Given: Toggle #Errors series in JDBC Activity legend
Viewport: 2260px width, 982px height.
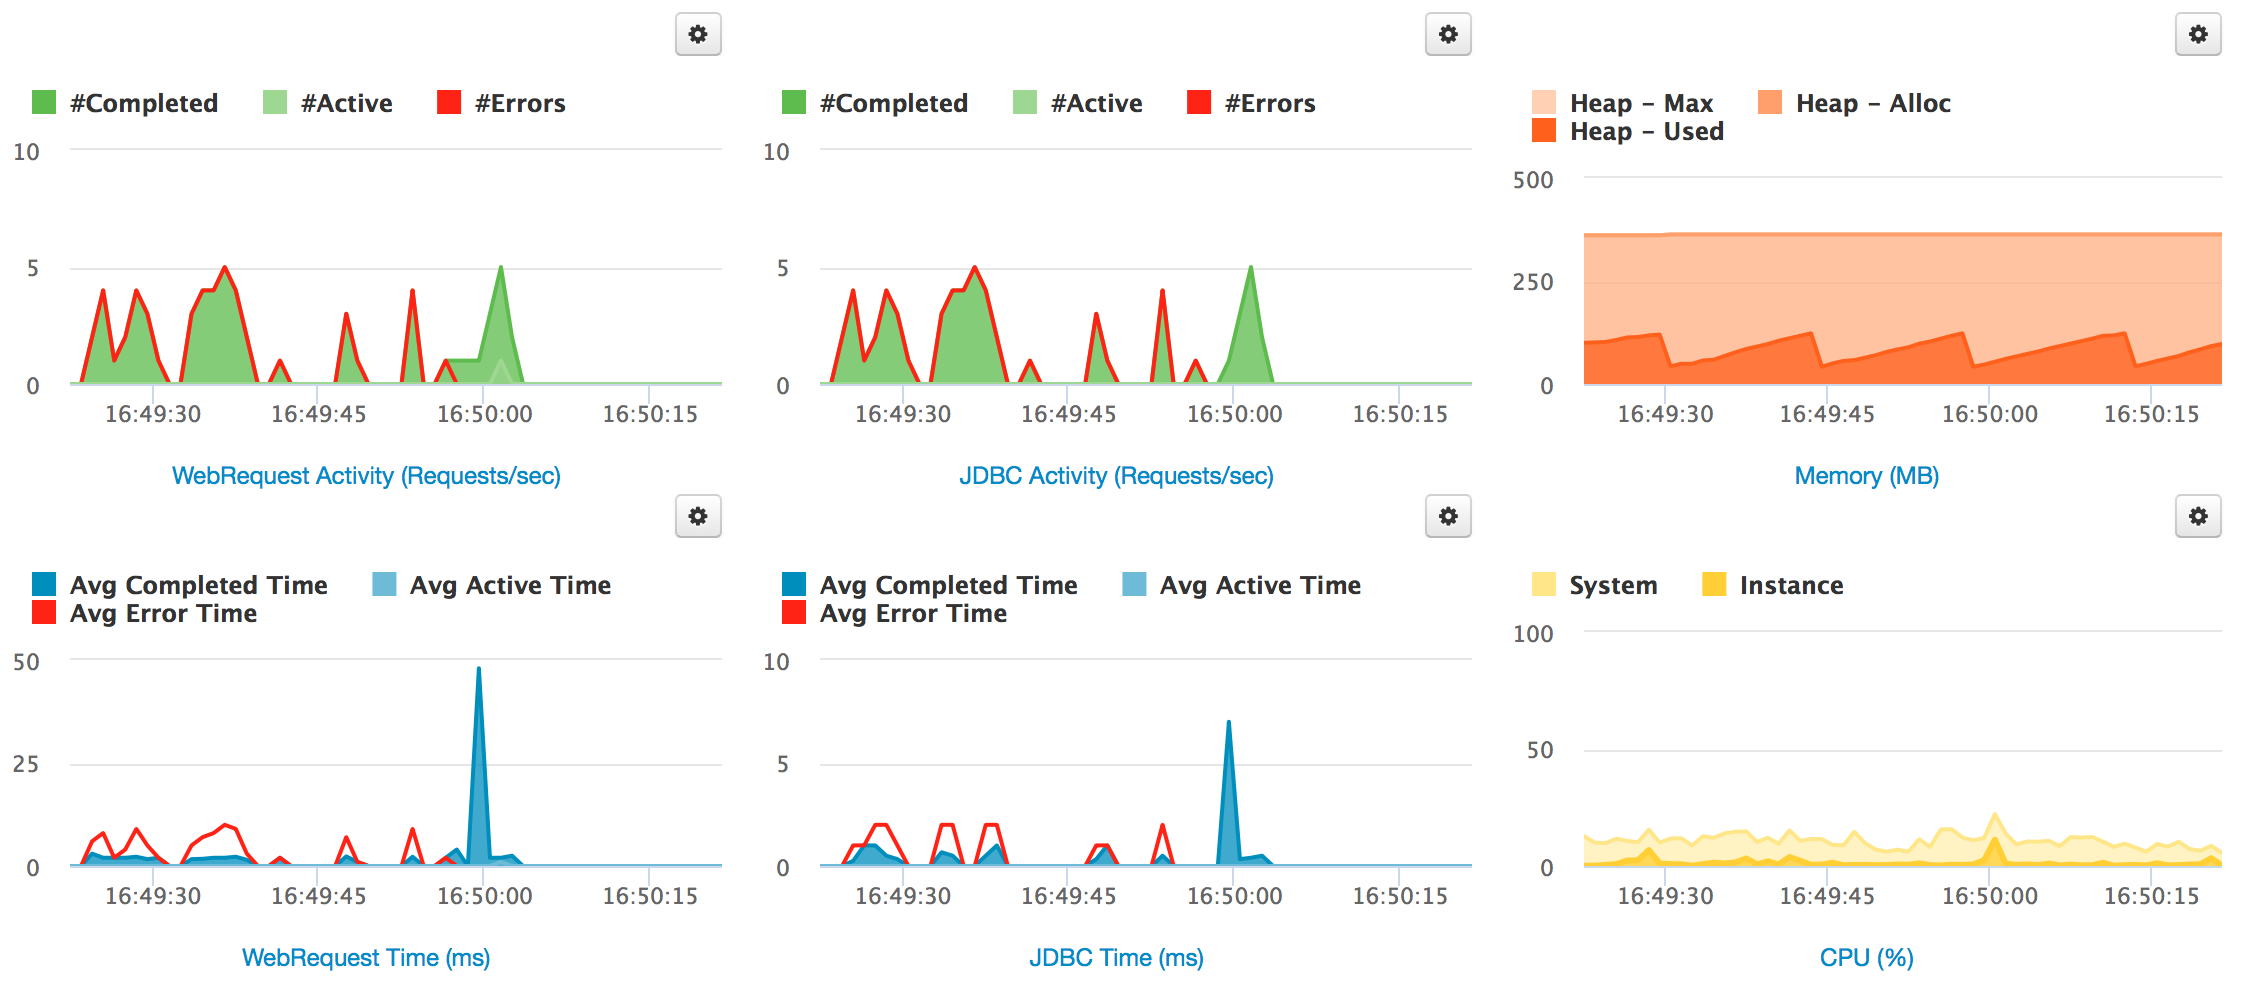Looking at the screenshot, I should pos(1269,103).
